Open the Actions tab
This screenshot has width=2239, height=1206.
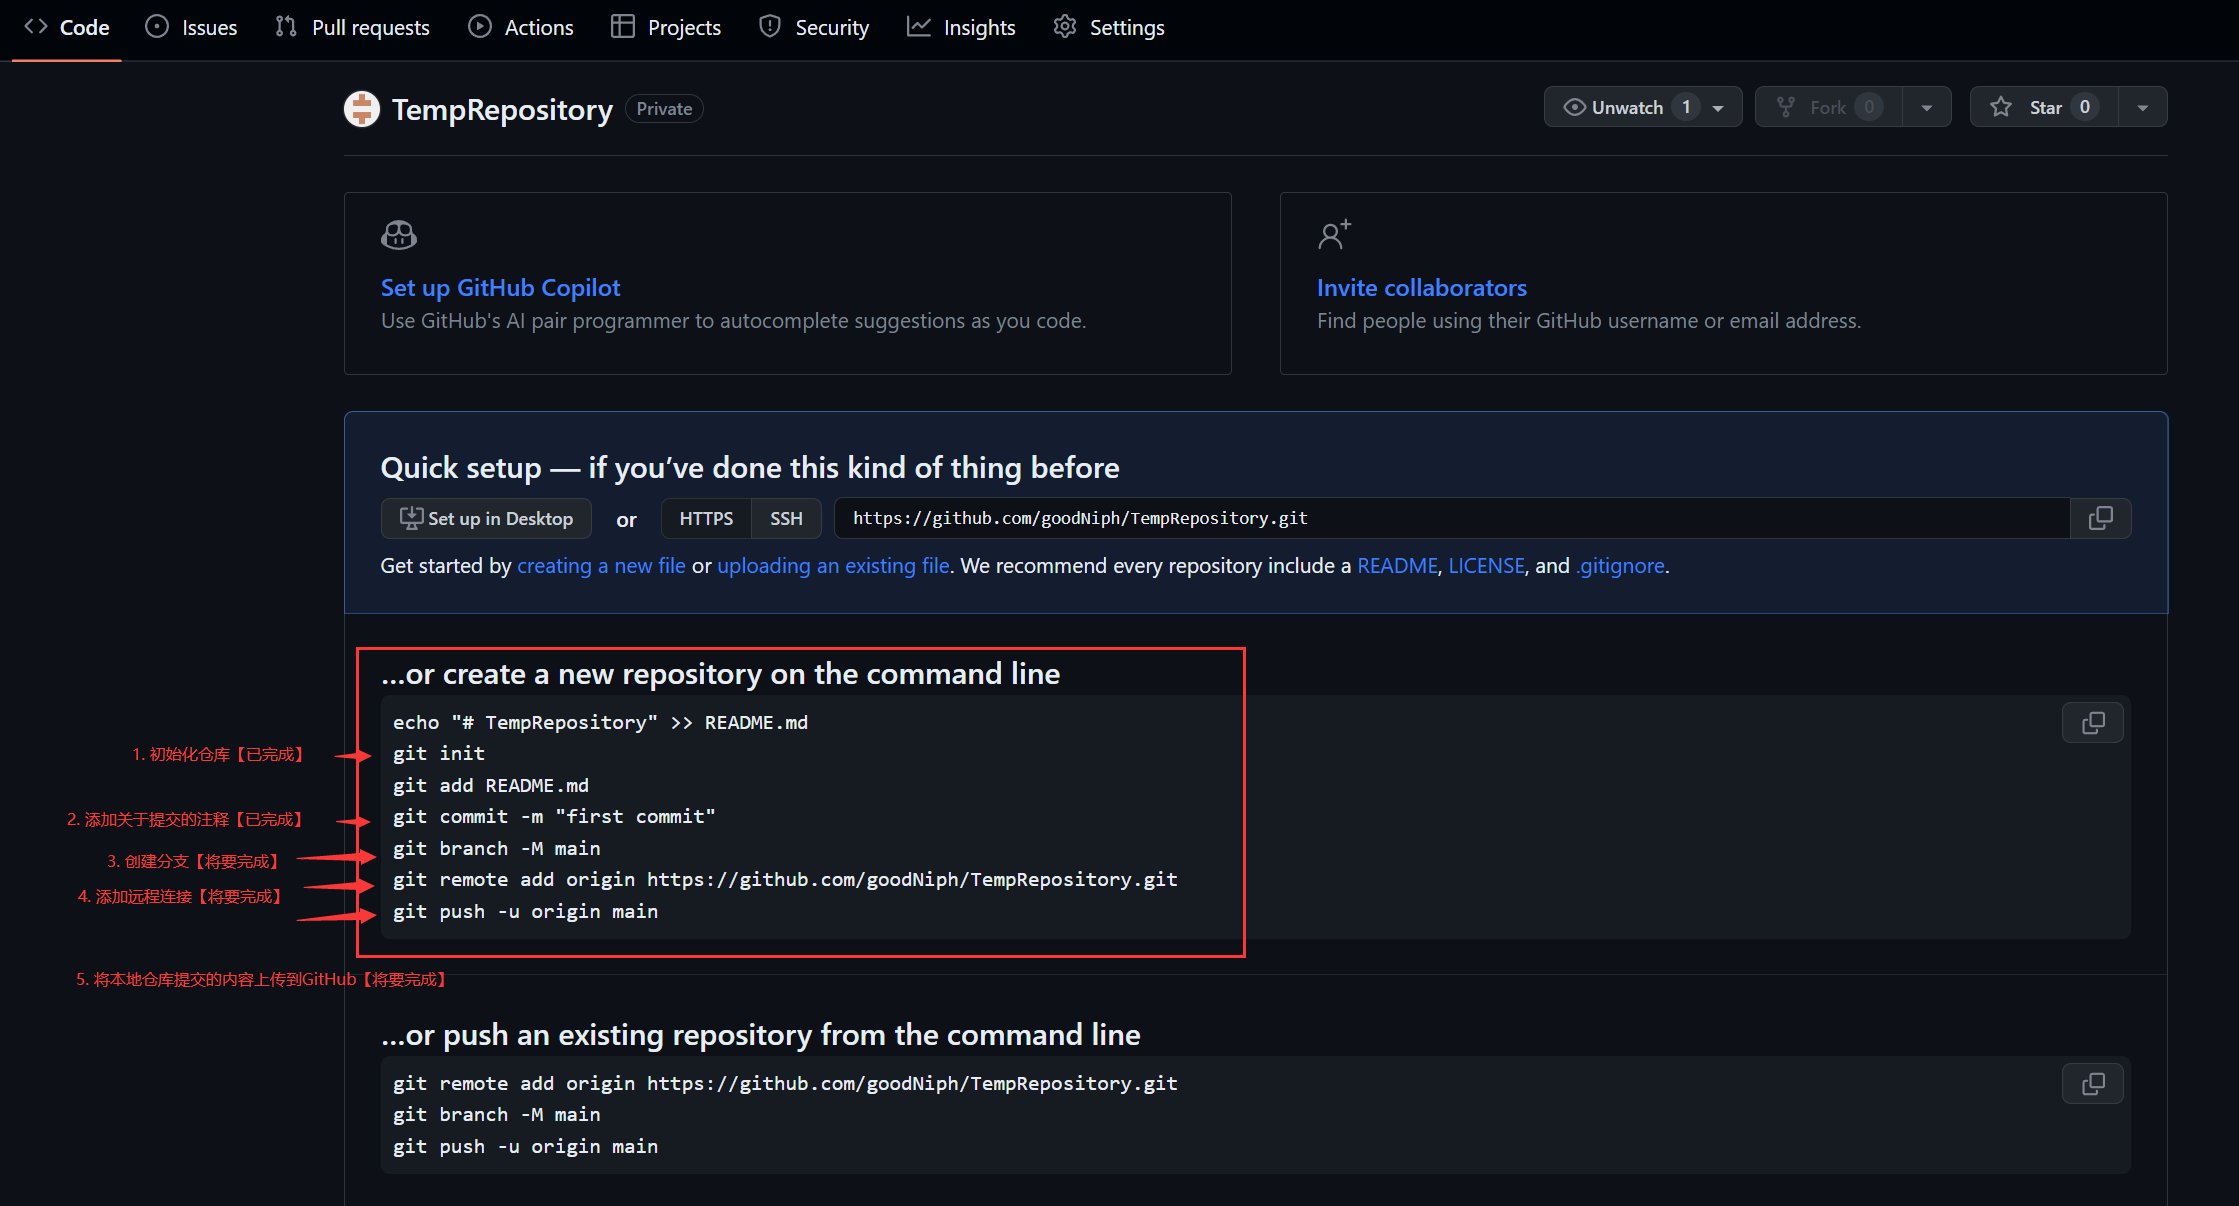(x=521, y=28)
